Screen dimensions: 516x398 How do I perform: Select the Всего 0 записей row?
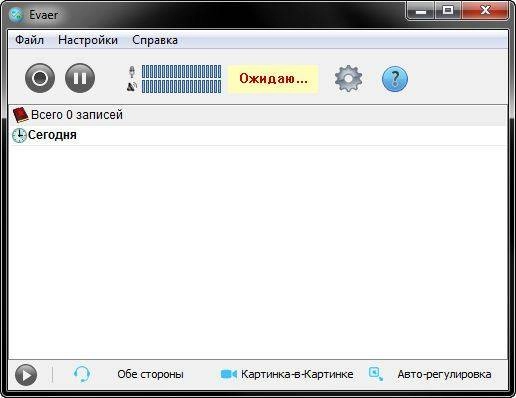pos(258,115)
